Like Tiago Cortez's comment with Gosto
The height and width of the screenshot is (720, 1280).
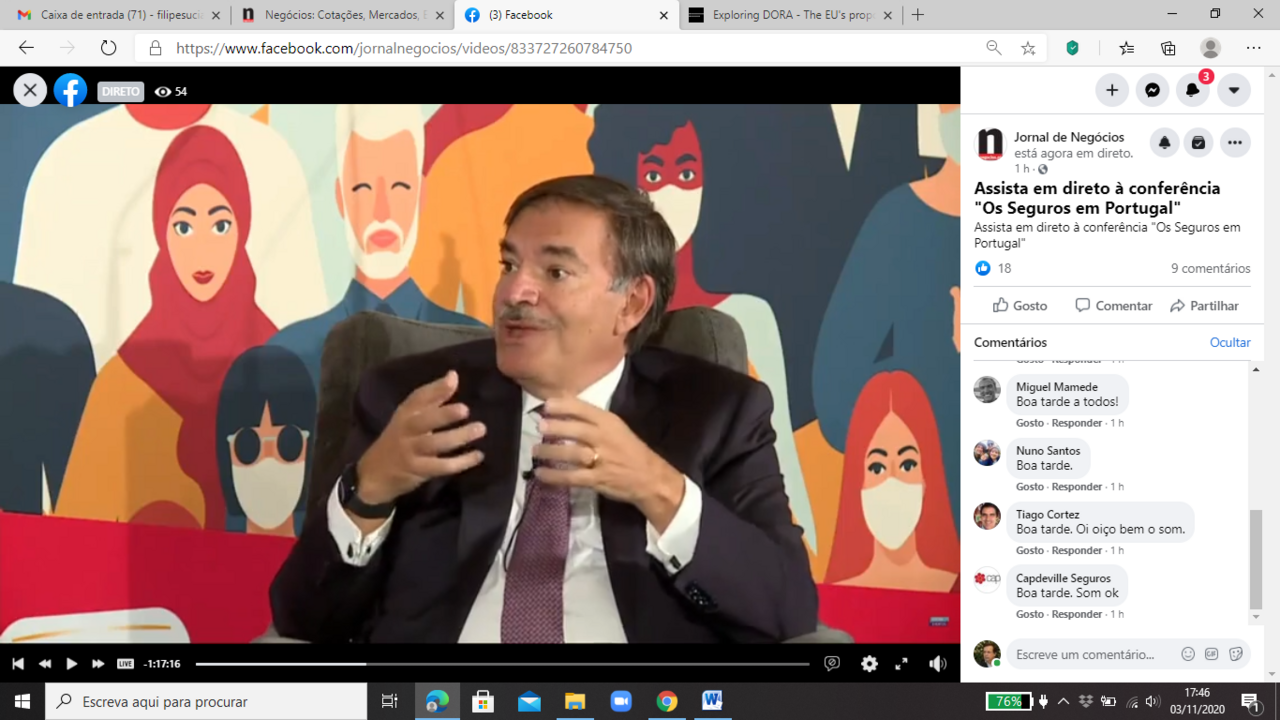[x=1030, y=551]
